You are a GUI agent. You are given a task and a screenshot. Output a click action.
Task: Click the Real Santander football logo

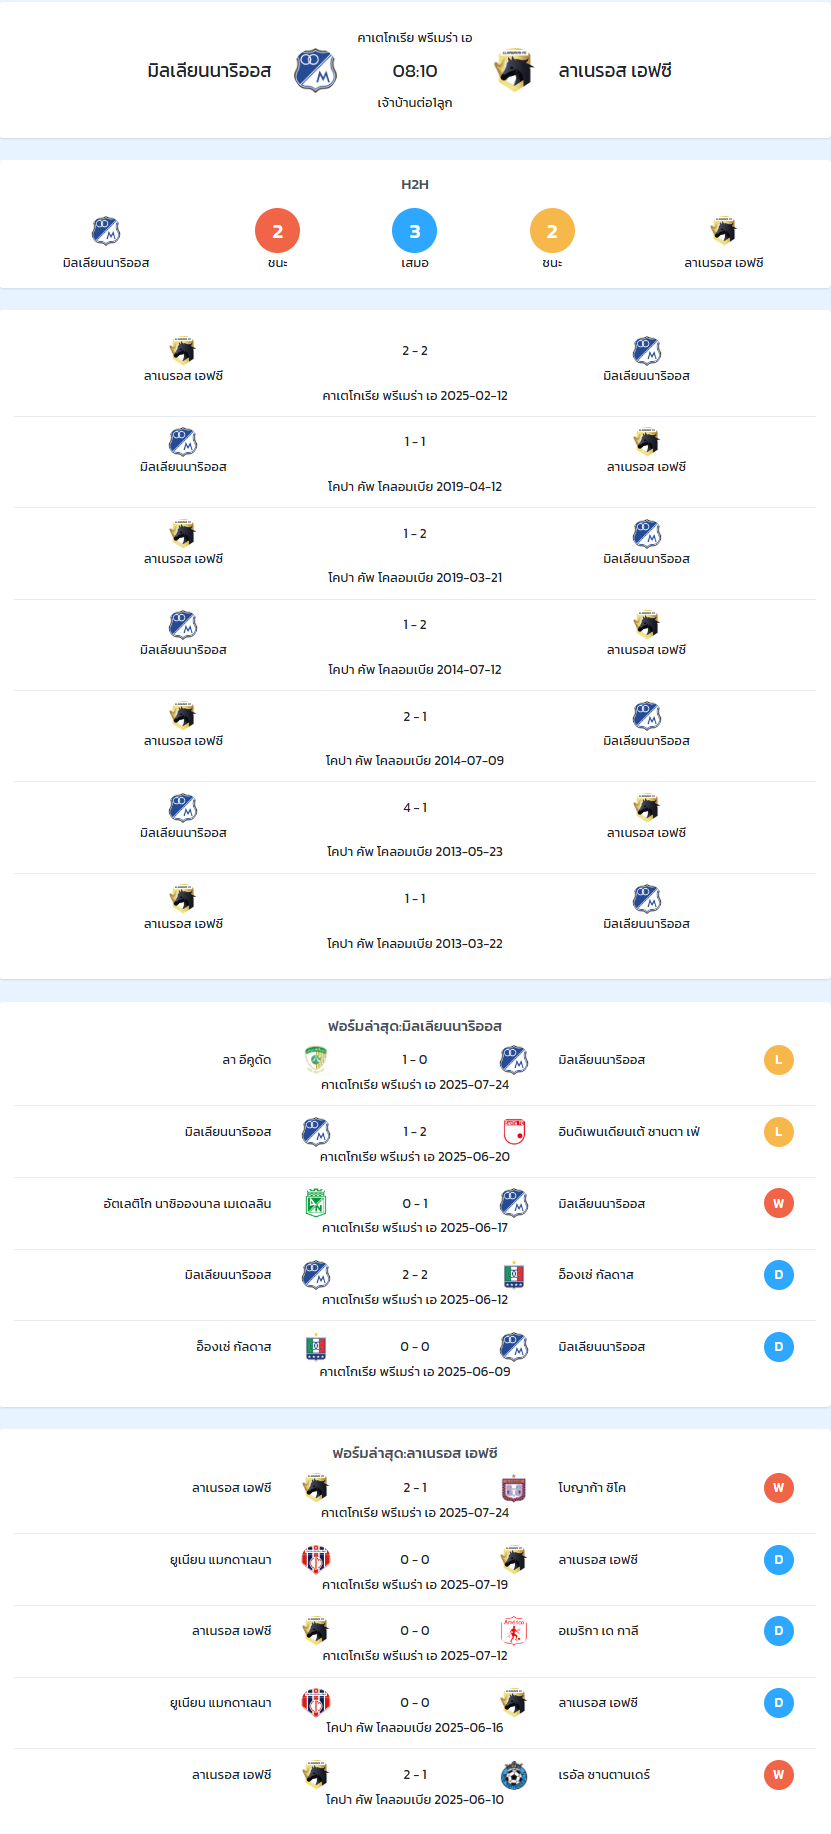click(514, 1775)
